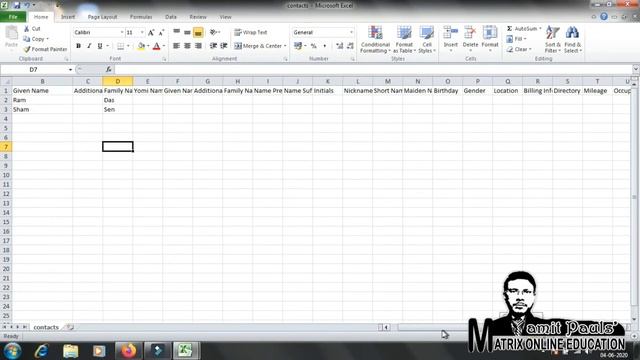
Task: Open the font size dropdown
Action: (142, 32)
